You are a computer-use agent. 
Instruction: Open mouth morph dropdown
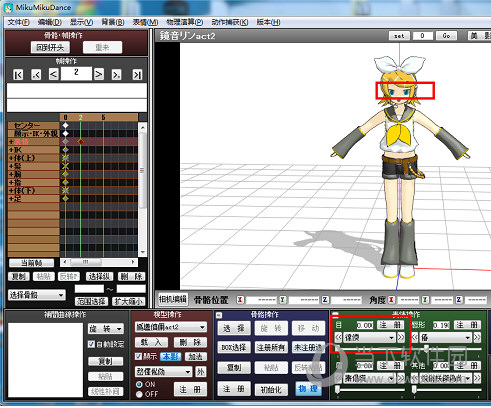point(446,337)
